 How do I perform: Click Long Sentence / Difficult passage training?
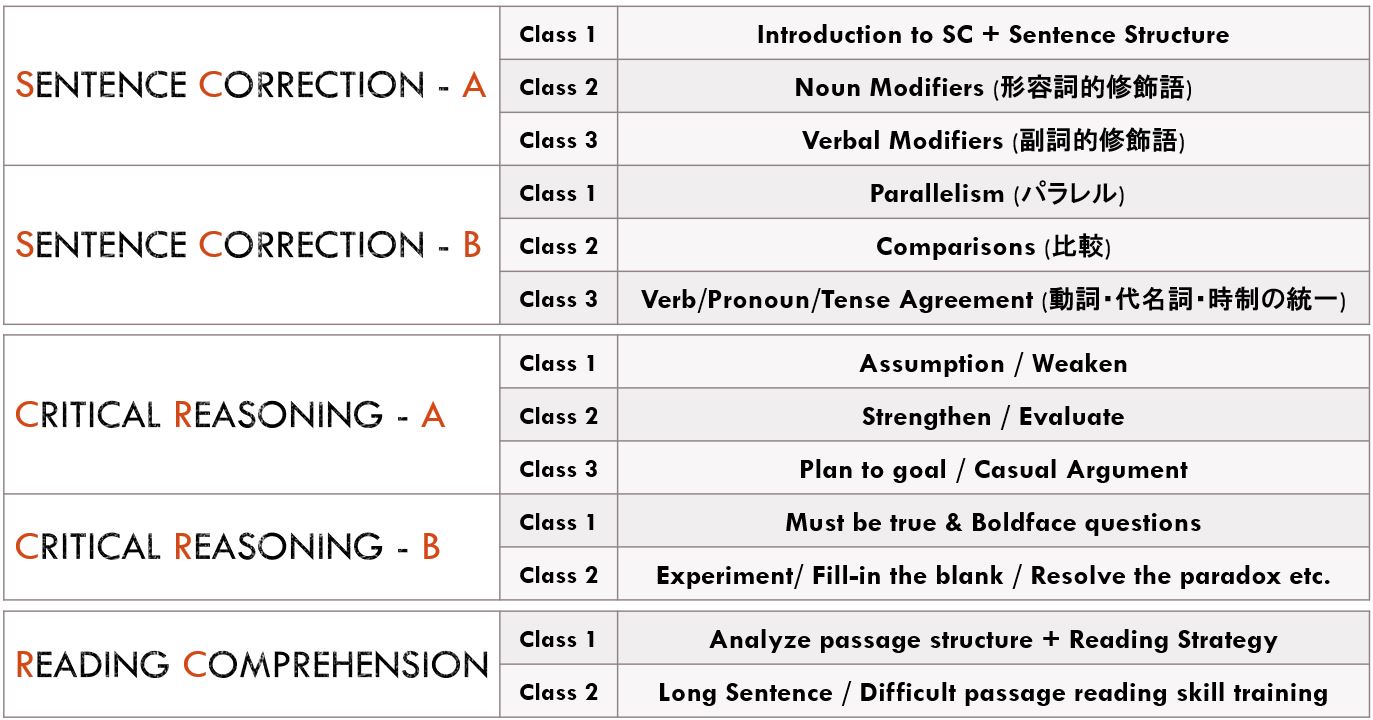(993, 692)
